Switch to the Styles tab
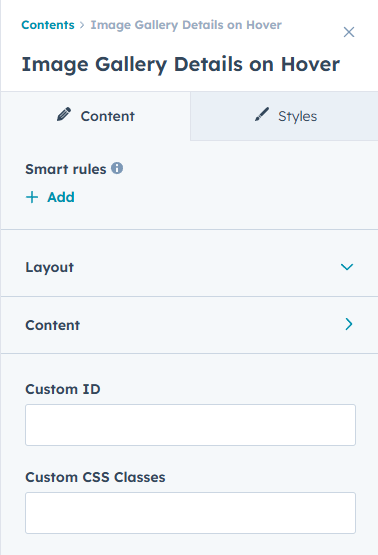Screen dimensions: 378x555 (284, 116)
